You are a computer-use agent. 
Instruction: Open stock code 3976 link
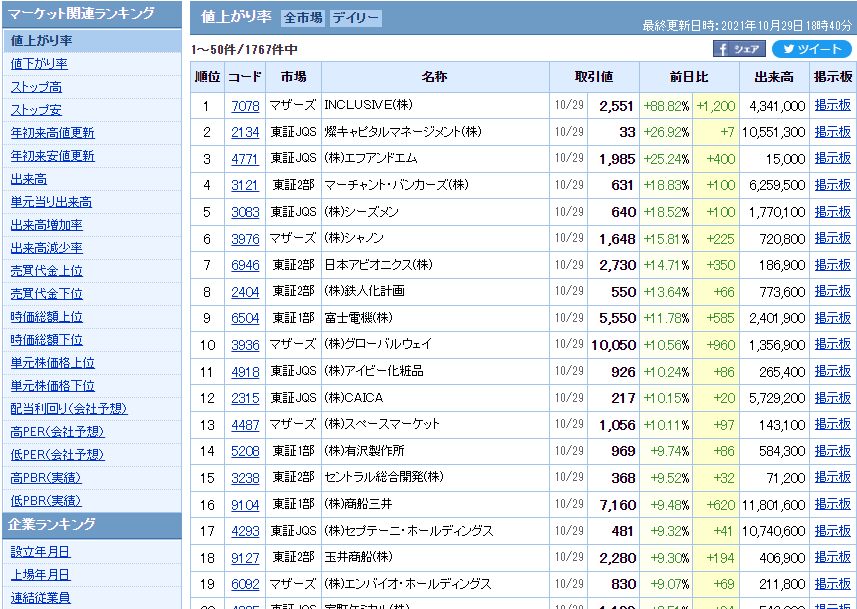[x=245, y=238]
